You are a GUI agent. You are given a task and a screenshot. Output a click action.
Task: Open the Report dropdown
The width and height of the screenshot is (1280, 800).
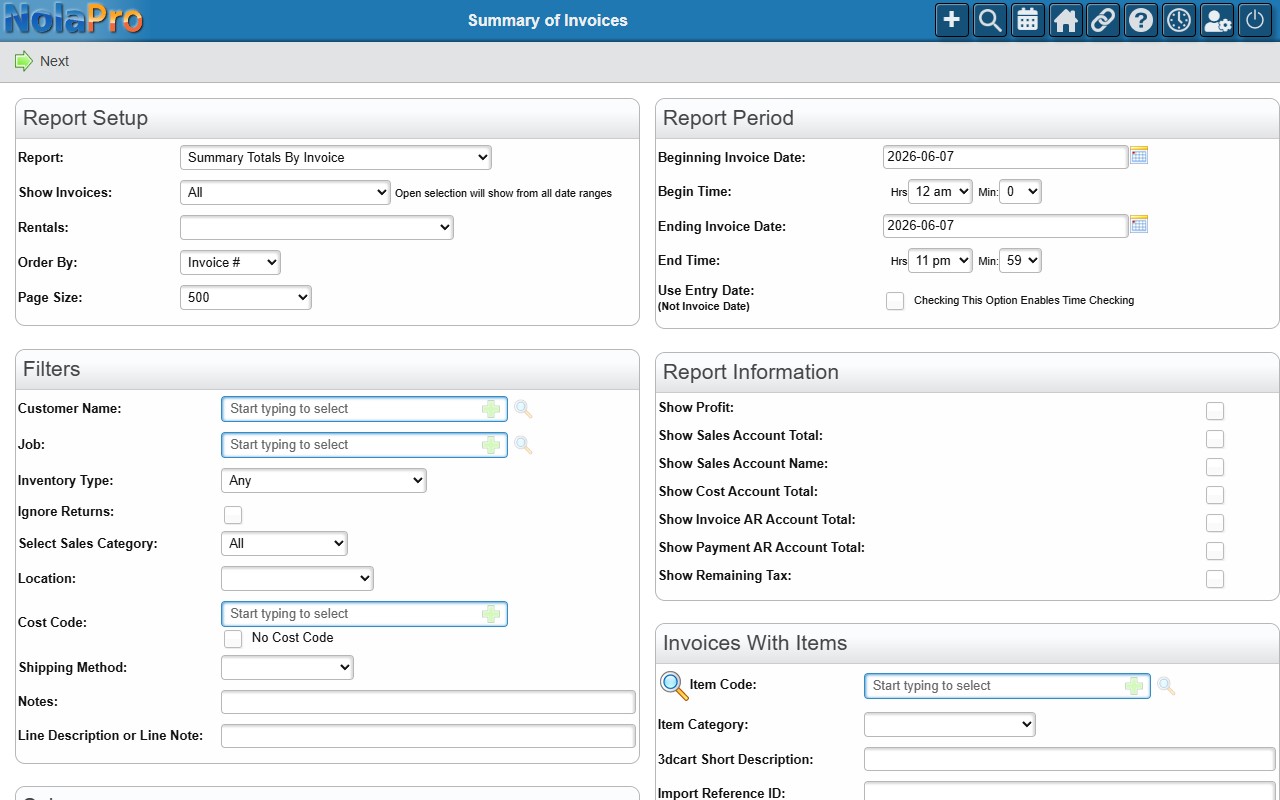(x=336, y=157)
